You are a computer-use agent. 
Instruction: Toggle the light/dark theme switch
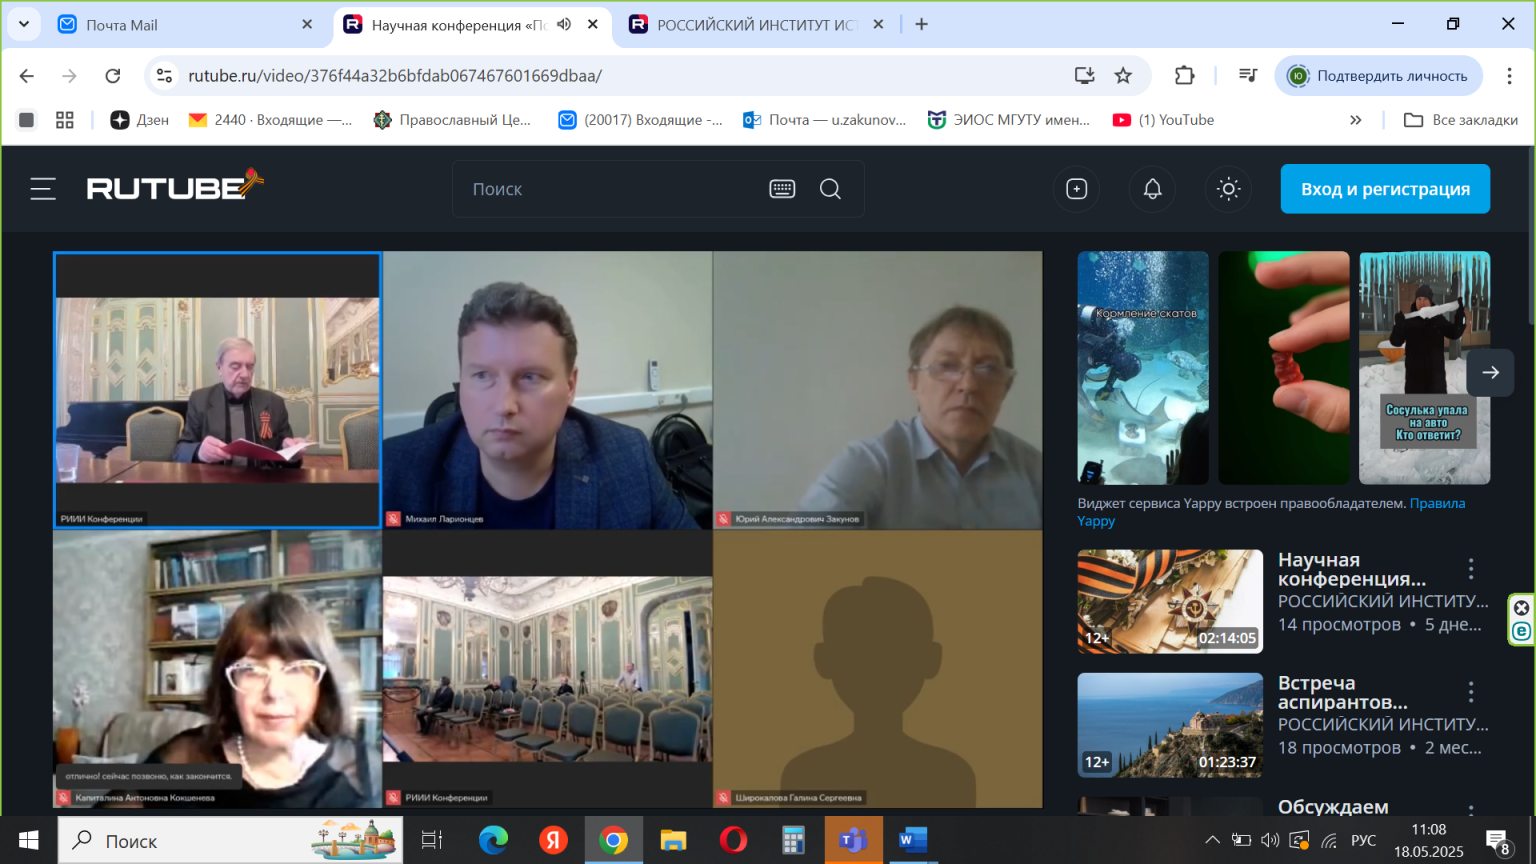[1229, 189]
